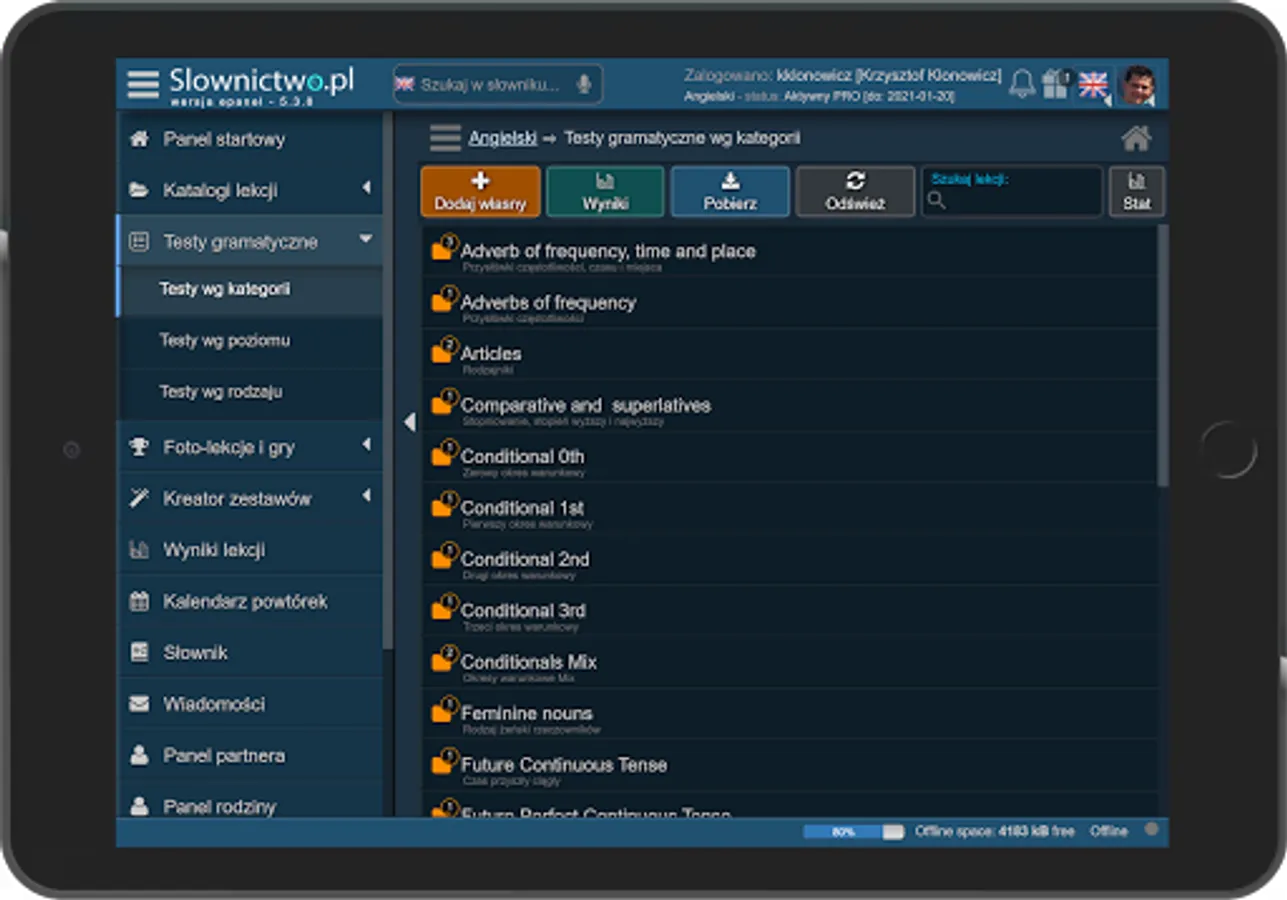Collapse the Testy gramatyczne section arrow

[366, 240]
